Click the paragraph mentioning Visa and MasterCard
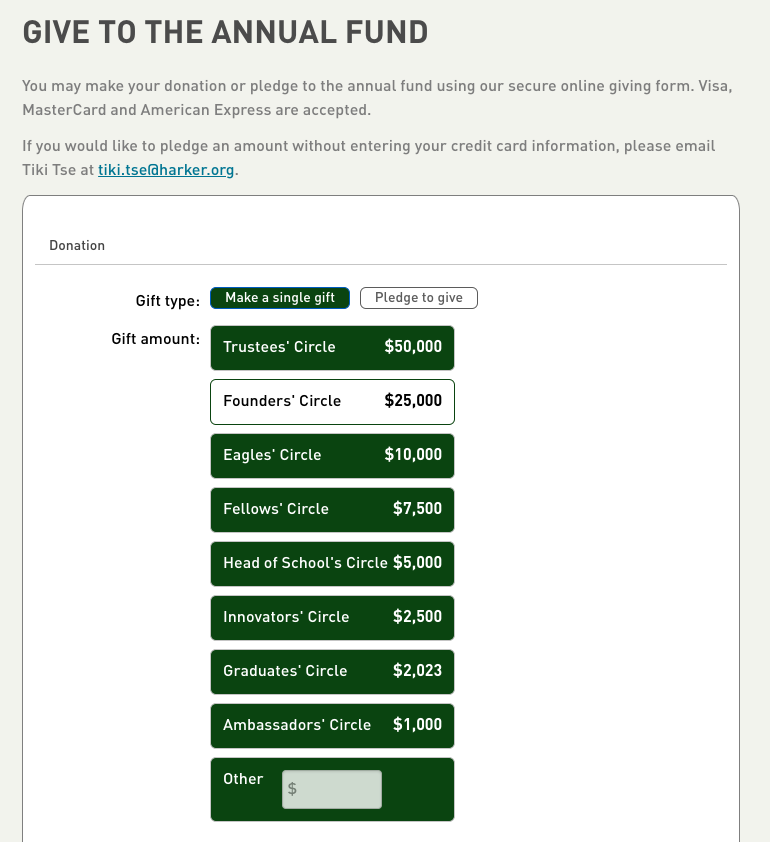The image size is (770, 842). [377, 98]
